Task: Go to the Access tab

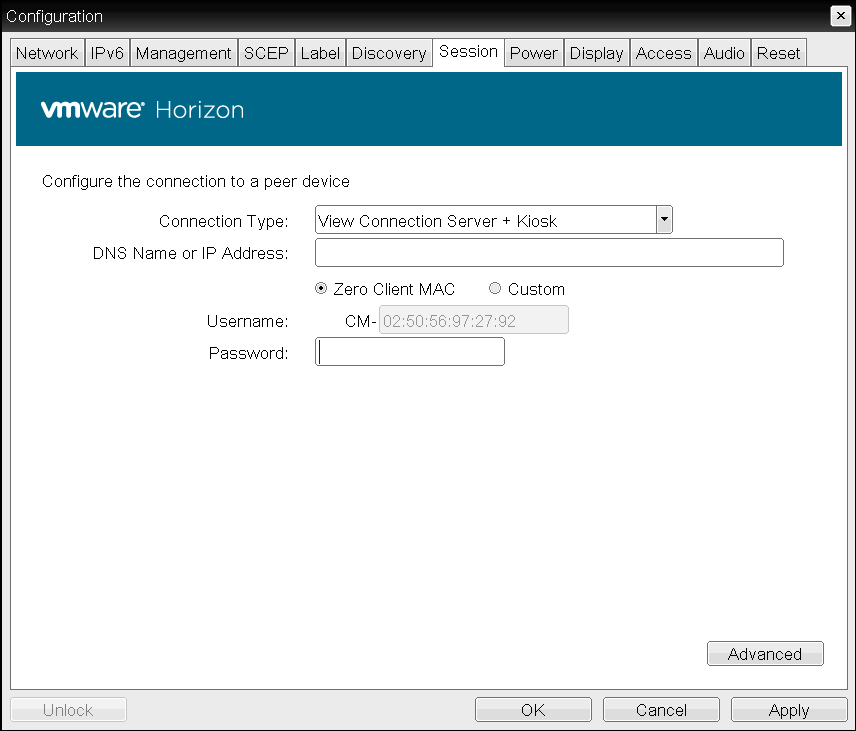Action: click(x=663, y=53)
